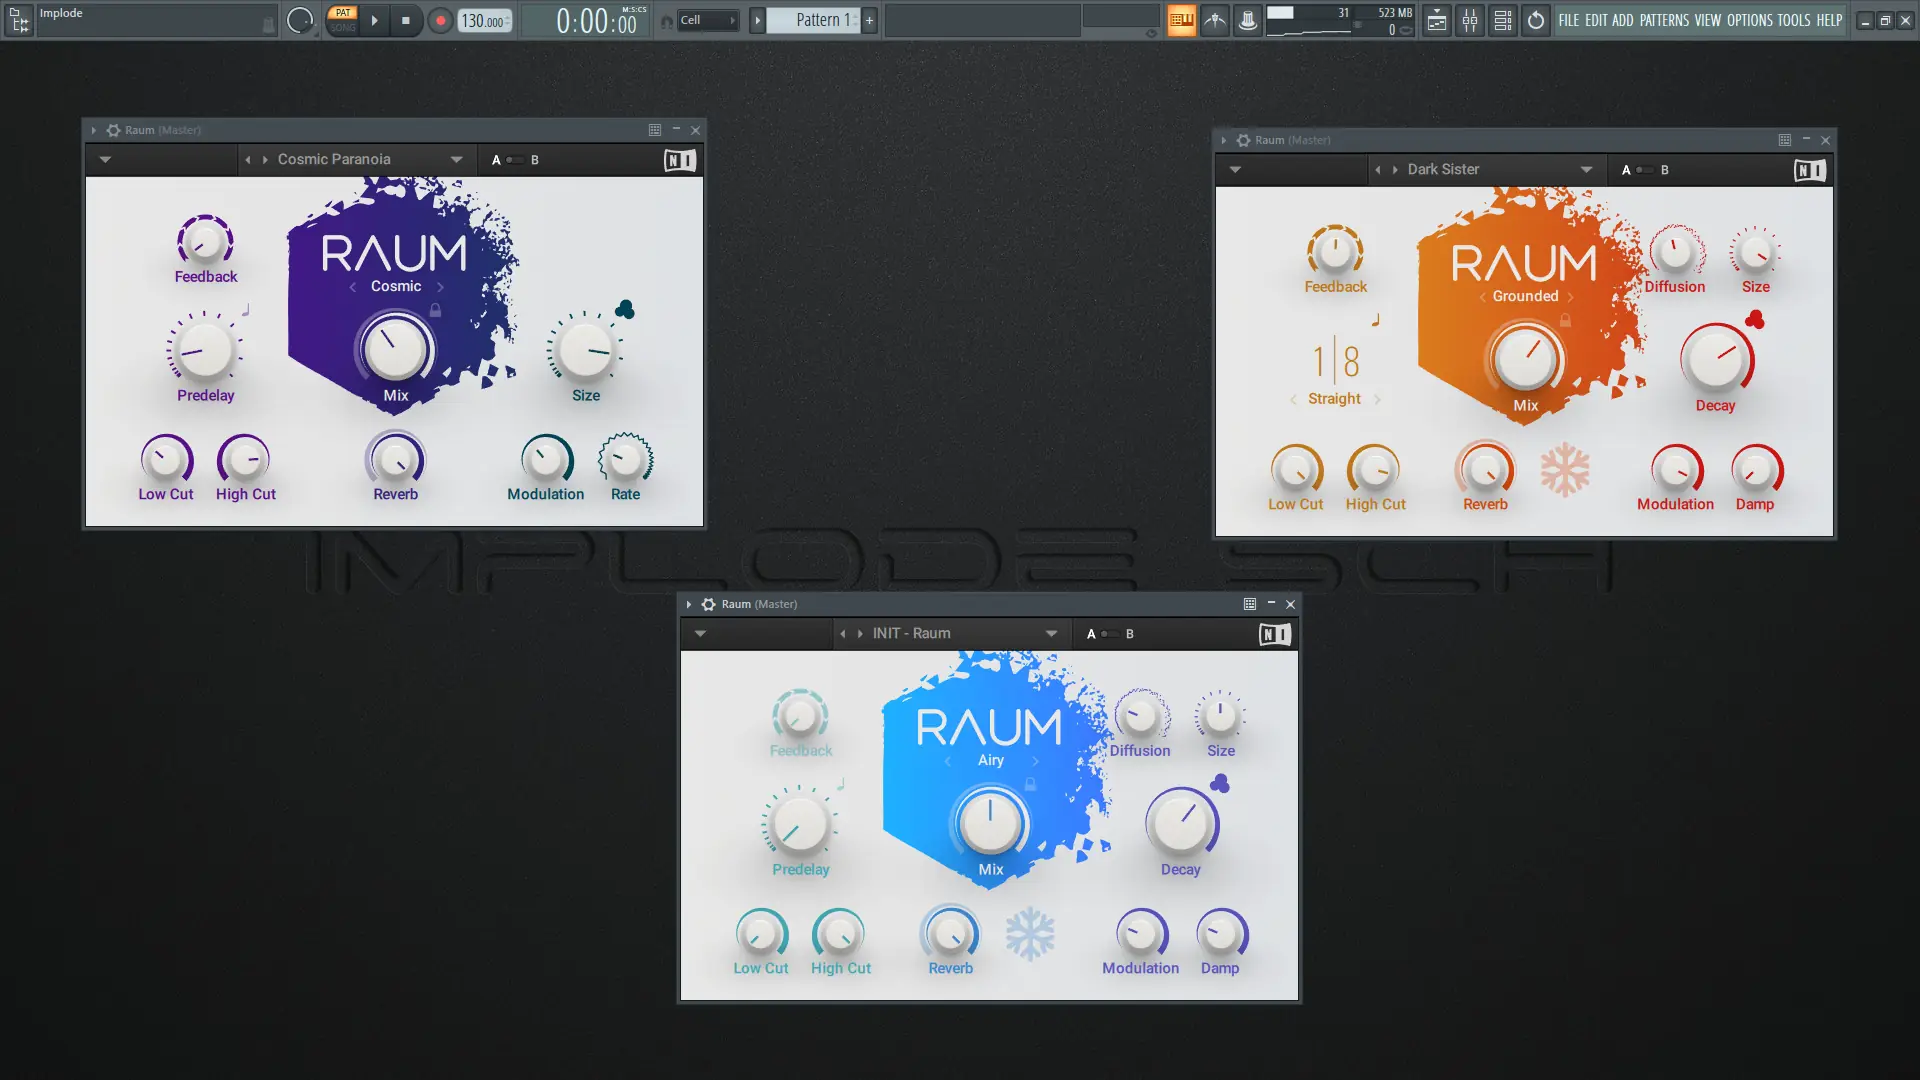1920x1080 pixels.
Task: Open plugin options gear of the INIT Raum window
Action: pyautogui.click(x=708, y=604)
